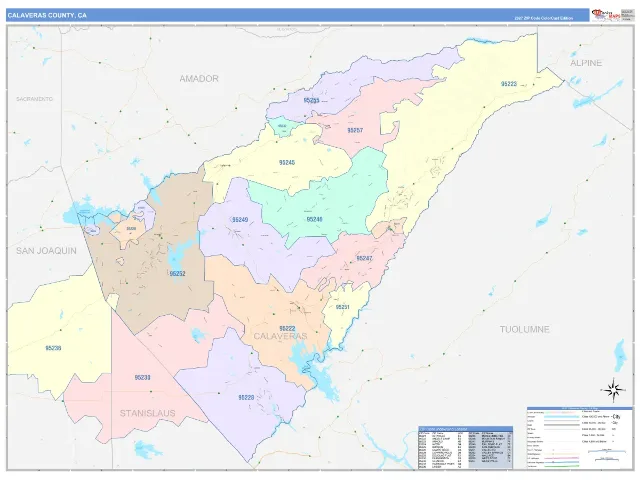This screenshot has width=640, height=480.
Task: Click the compass rose icon
Action: tap(613, 391)
